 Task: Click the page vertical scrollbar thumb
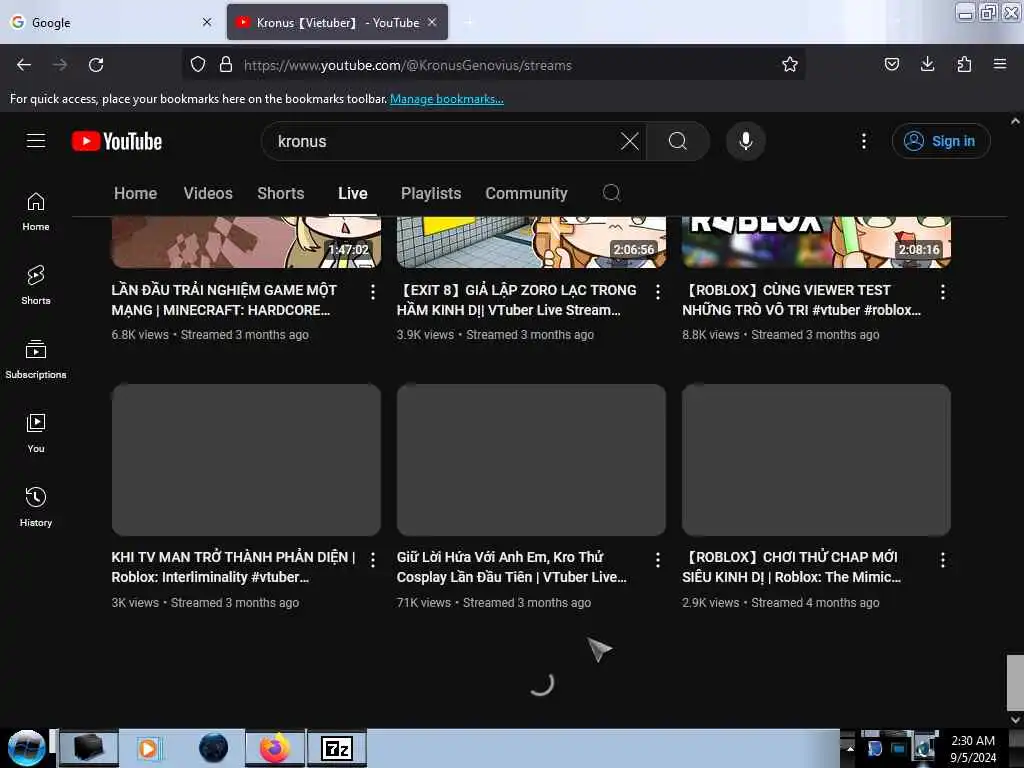(x=1015, y=682)
